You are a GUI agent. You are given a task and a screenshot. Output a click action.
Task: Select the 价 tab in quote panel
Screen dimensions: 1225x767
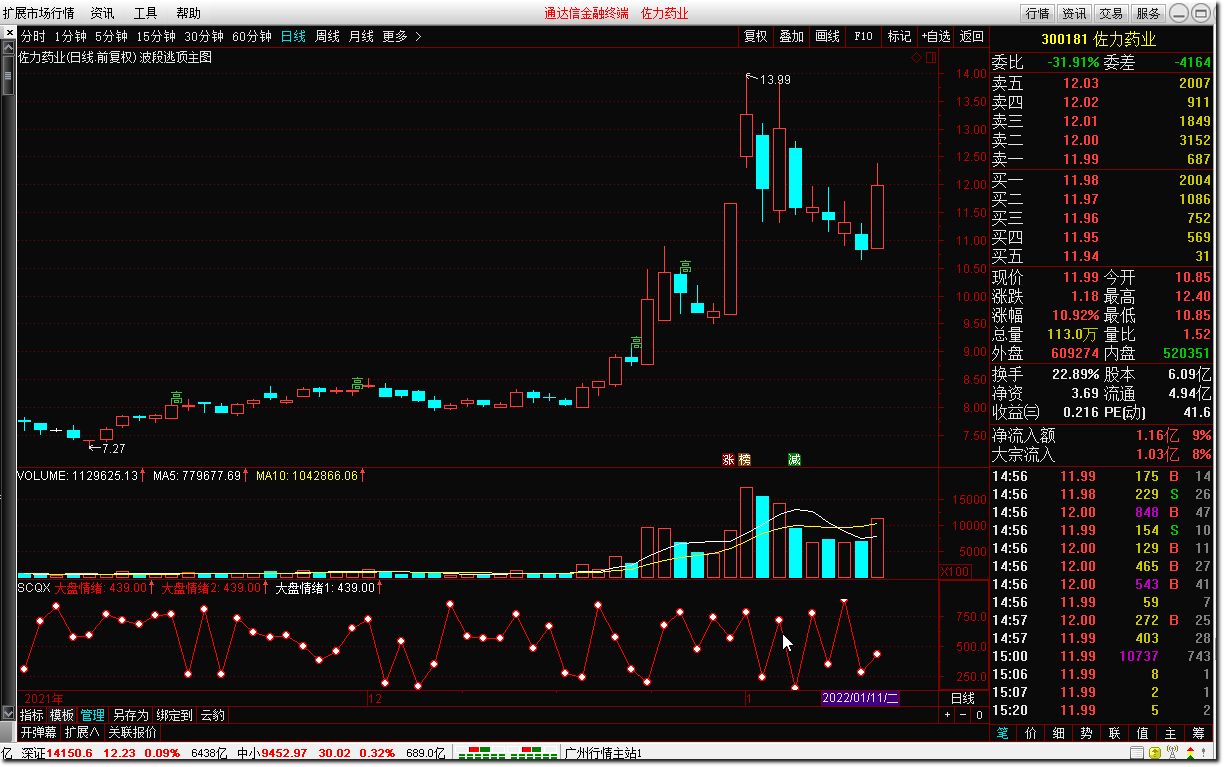click(1031, 733)
